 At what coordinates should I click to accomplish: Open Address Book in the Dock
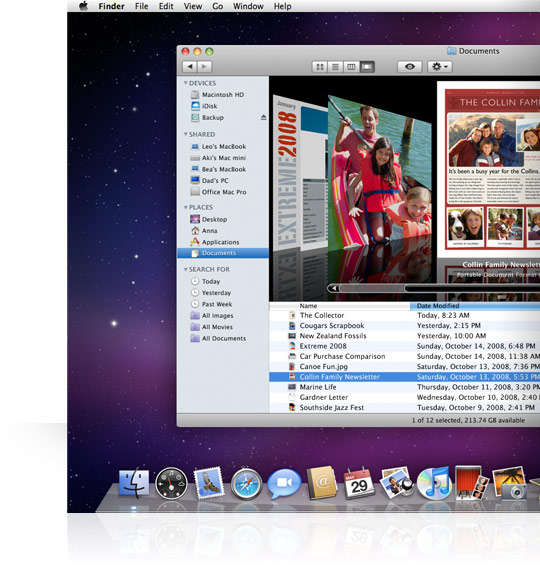coord(321,483)
